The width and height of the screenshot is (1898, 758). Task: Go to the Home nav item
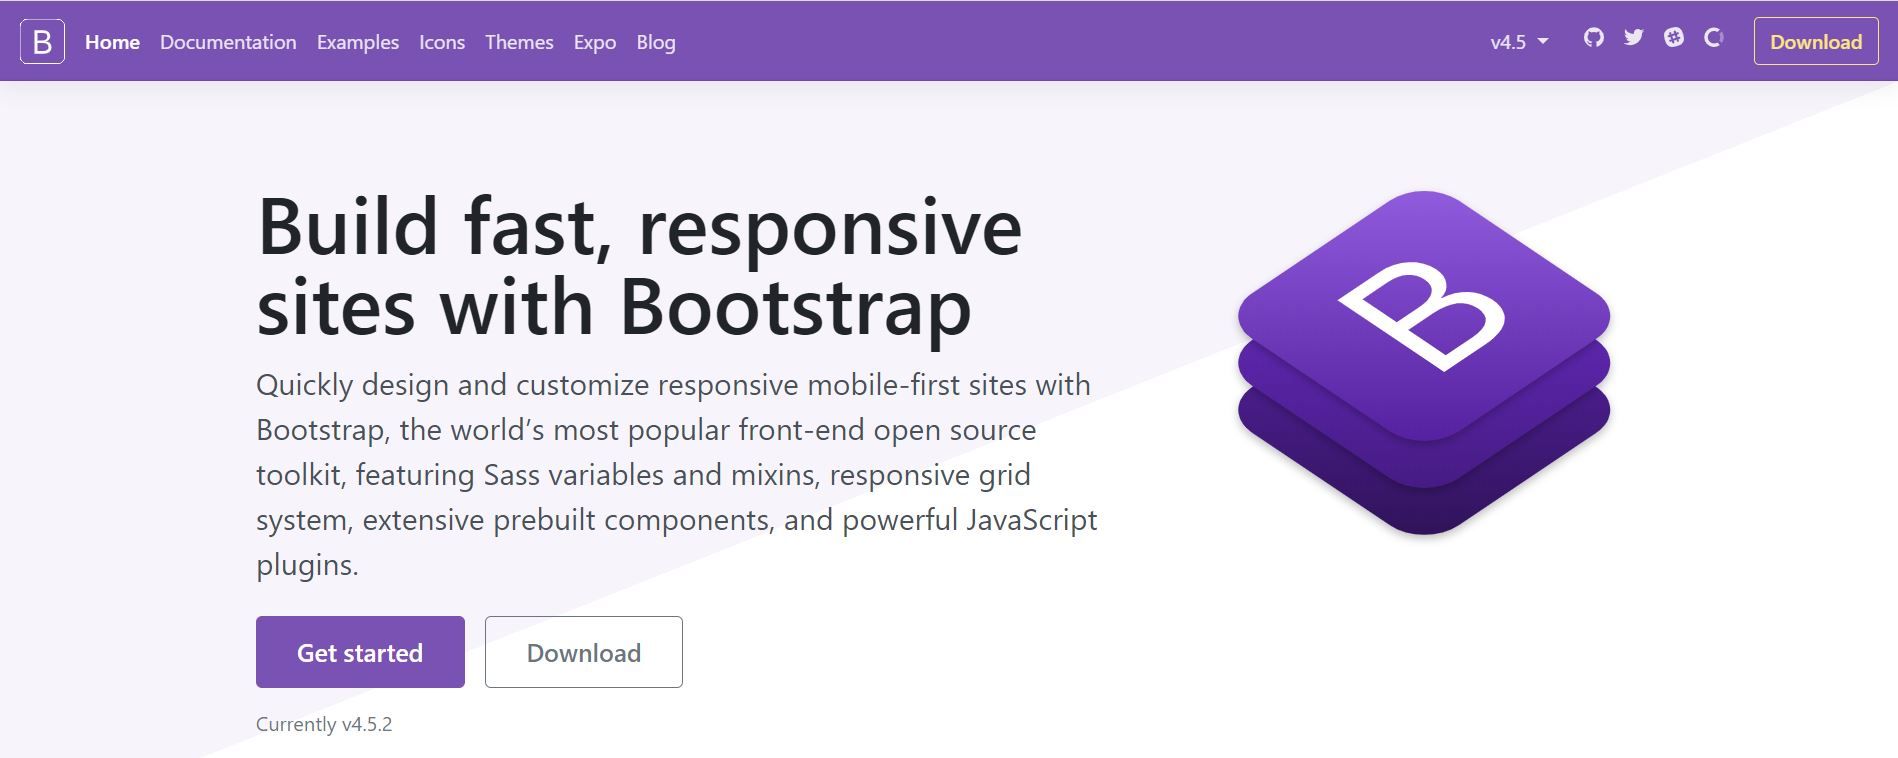pos(112,42)
